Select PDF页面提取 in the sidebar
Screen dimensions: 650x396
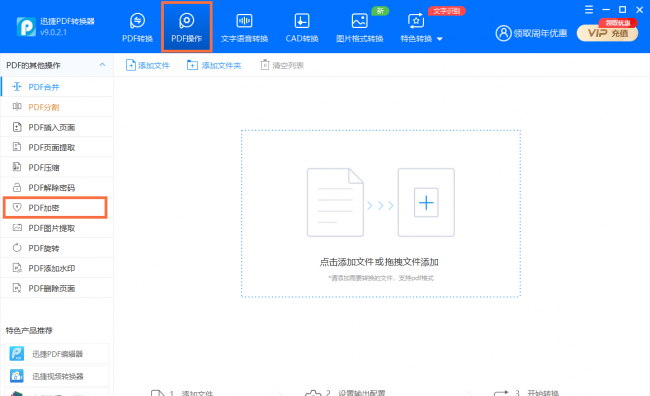click(57, 147)
